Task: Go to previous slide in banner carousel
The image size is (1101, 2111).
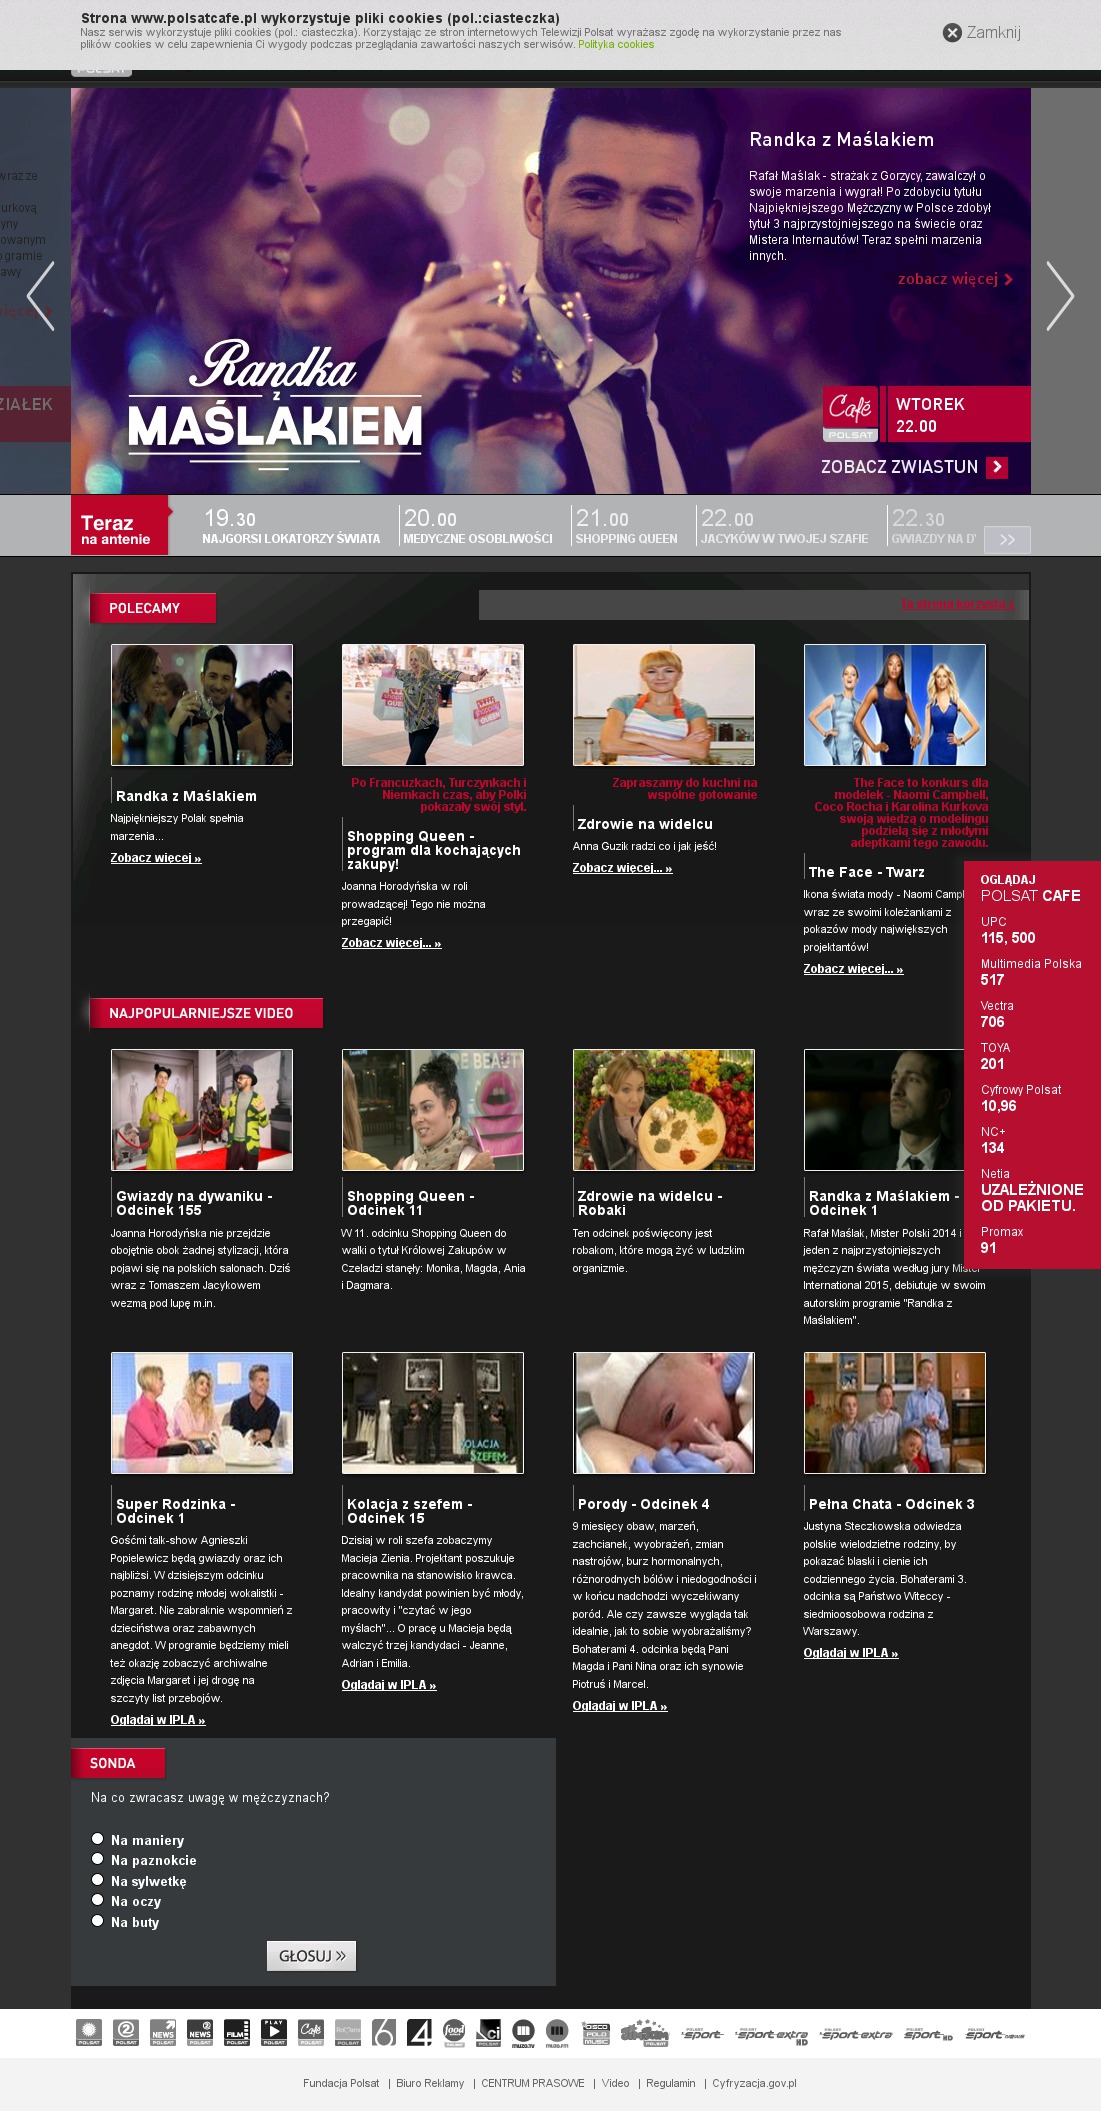Action: point(40,296)
